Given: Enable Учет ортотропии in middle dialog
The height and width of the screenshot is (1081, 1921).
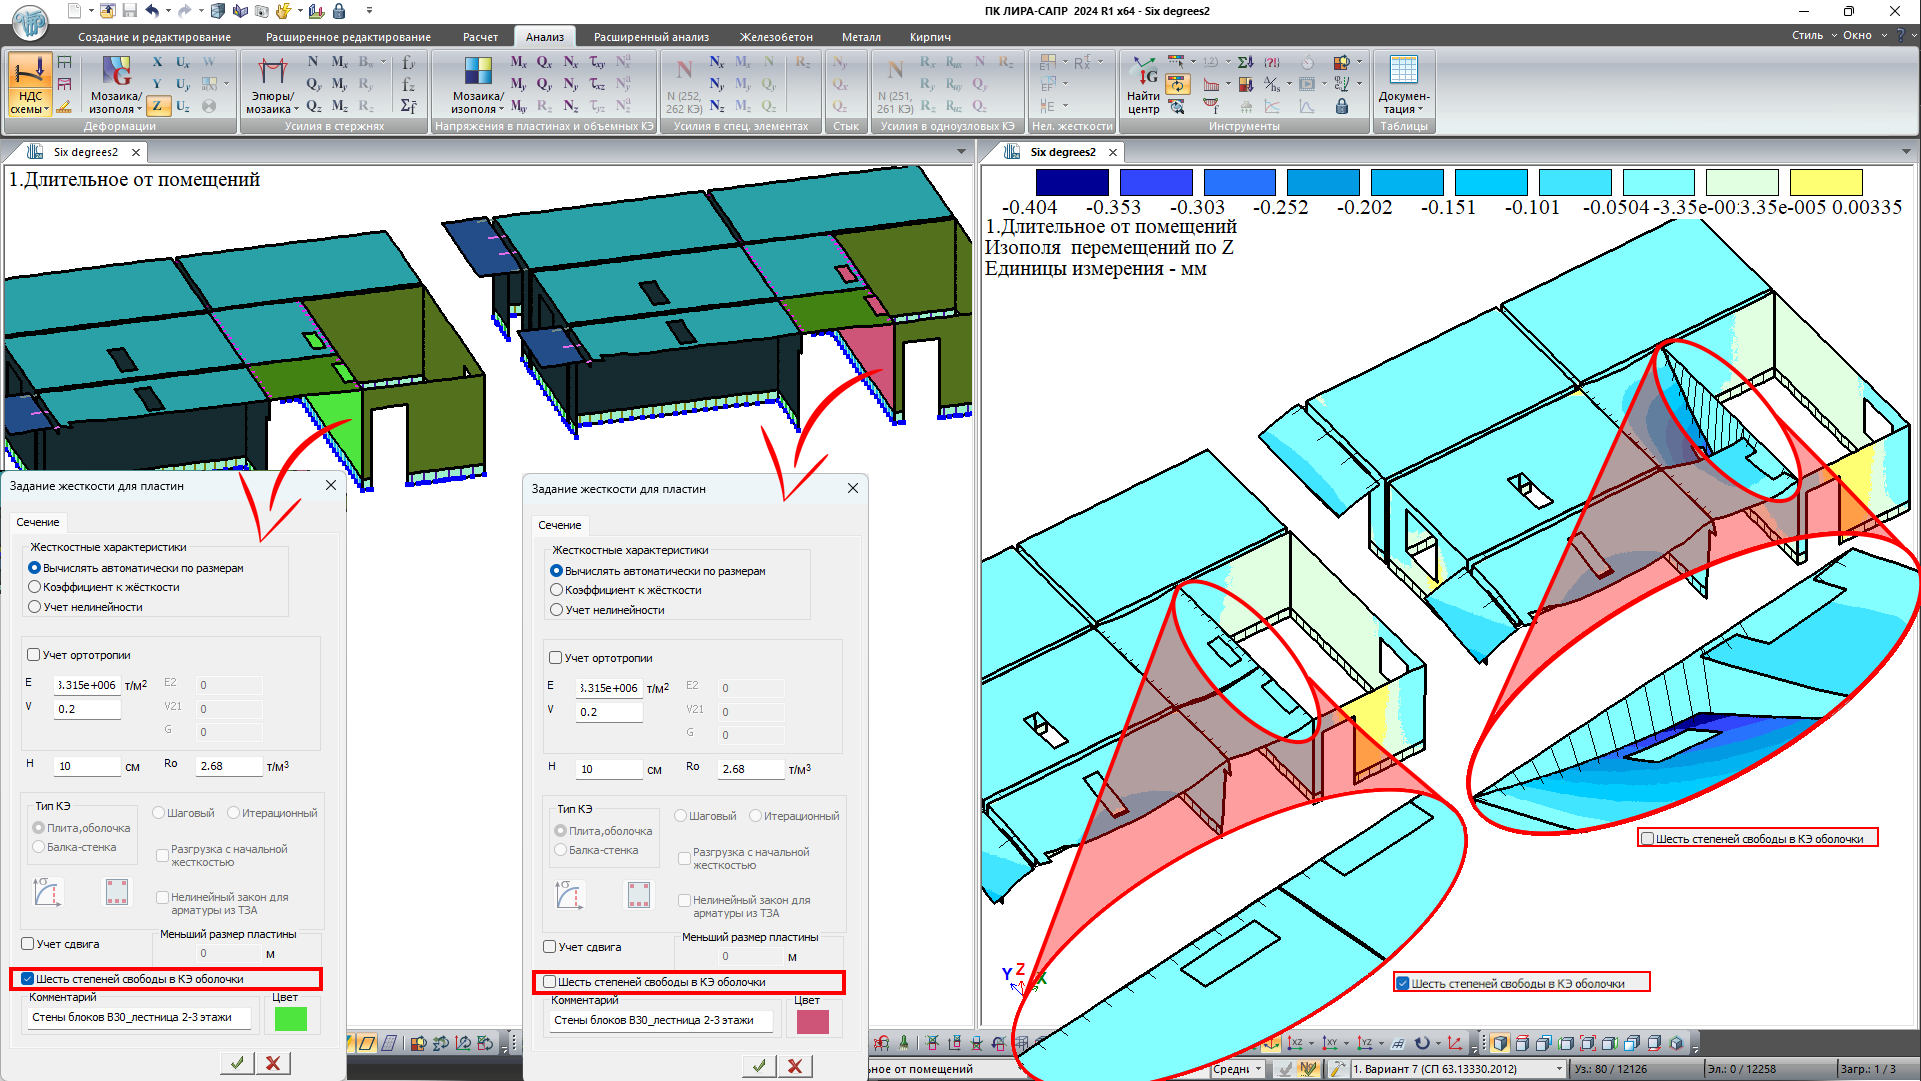Looking at the screenshot, I should tap(556, 658).
